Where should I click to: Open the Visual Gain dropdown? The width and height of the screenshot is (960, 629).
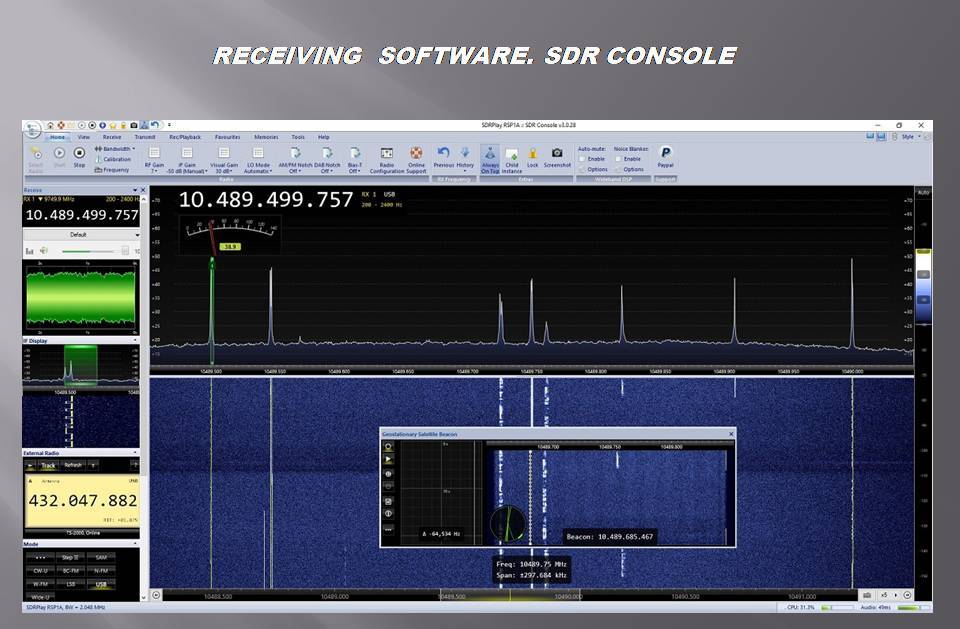tap(224, 159)
